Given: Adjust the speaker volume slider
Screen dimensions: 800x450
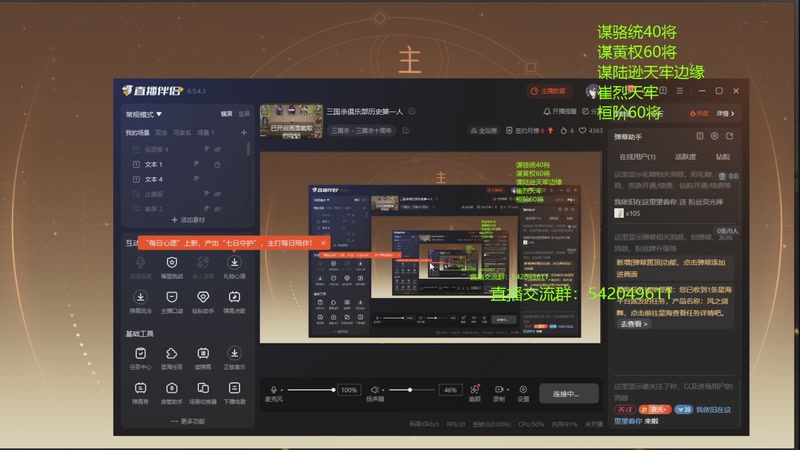Looking at the screenshot, I should coord(411,390).
